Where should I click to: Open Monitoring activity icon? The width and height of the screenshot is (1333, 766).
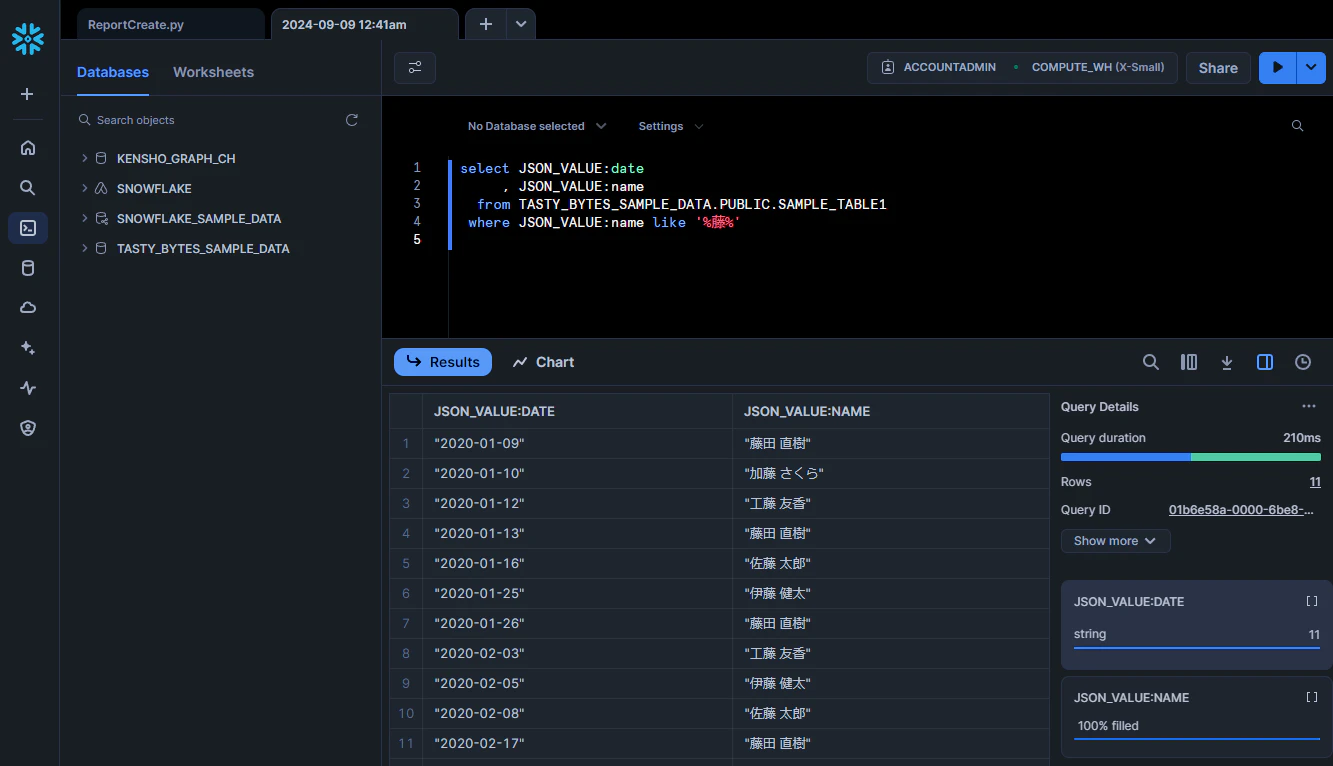pos(28,388)
